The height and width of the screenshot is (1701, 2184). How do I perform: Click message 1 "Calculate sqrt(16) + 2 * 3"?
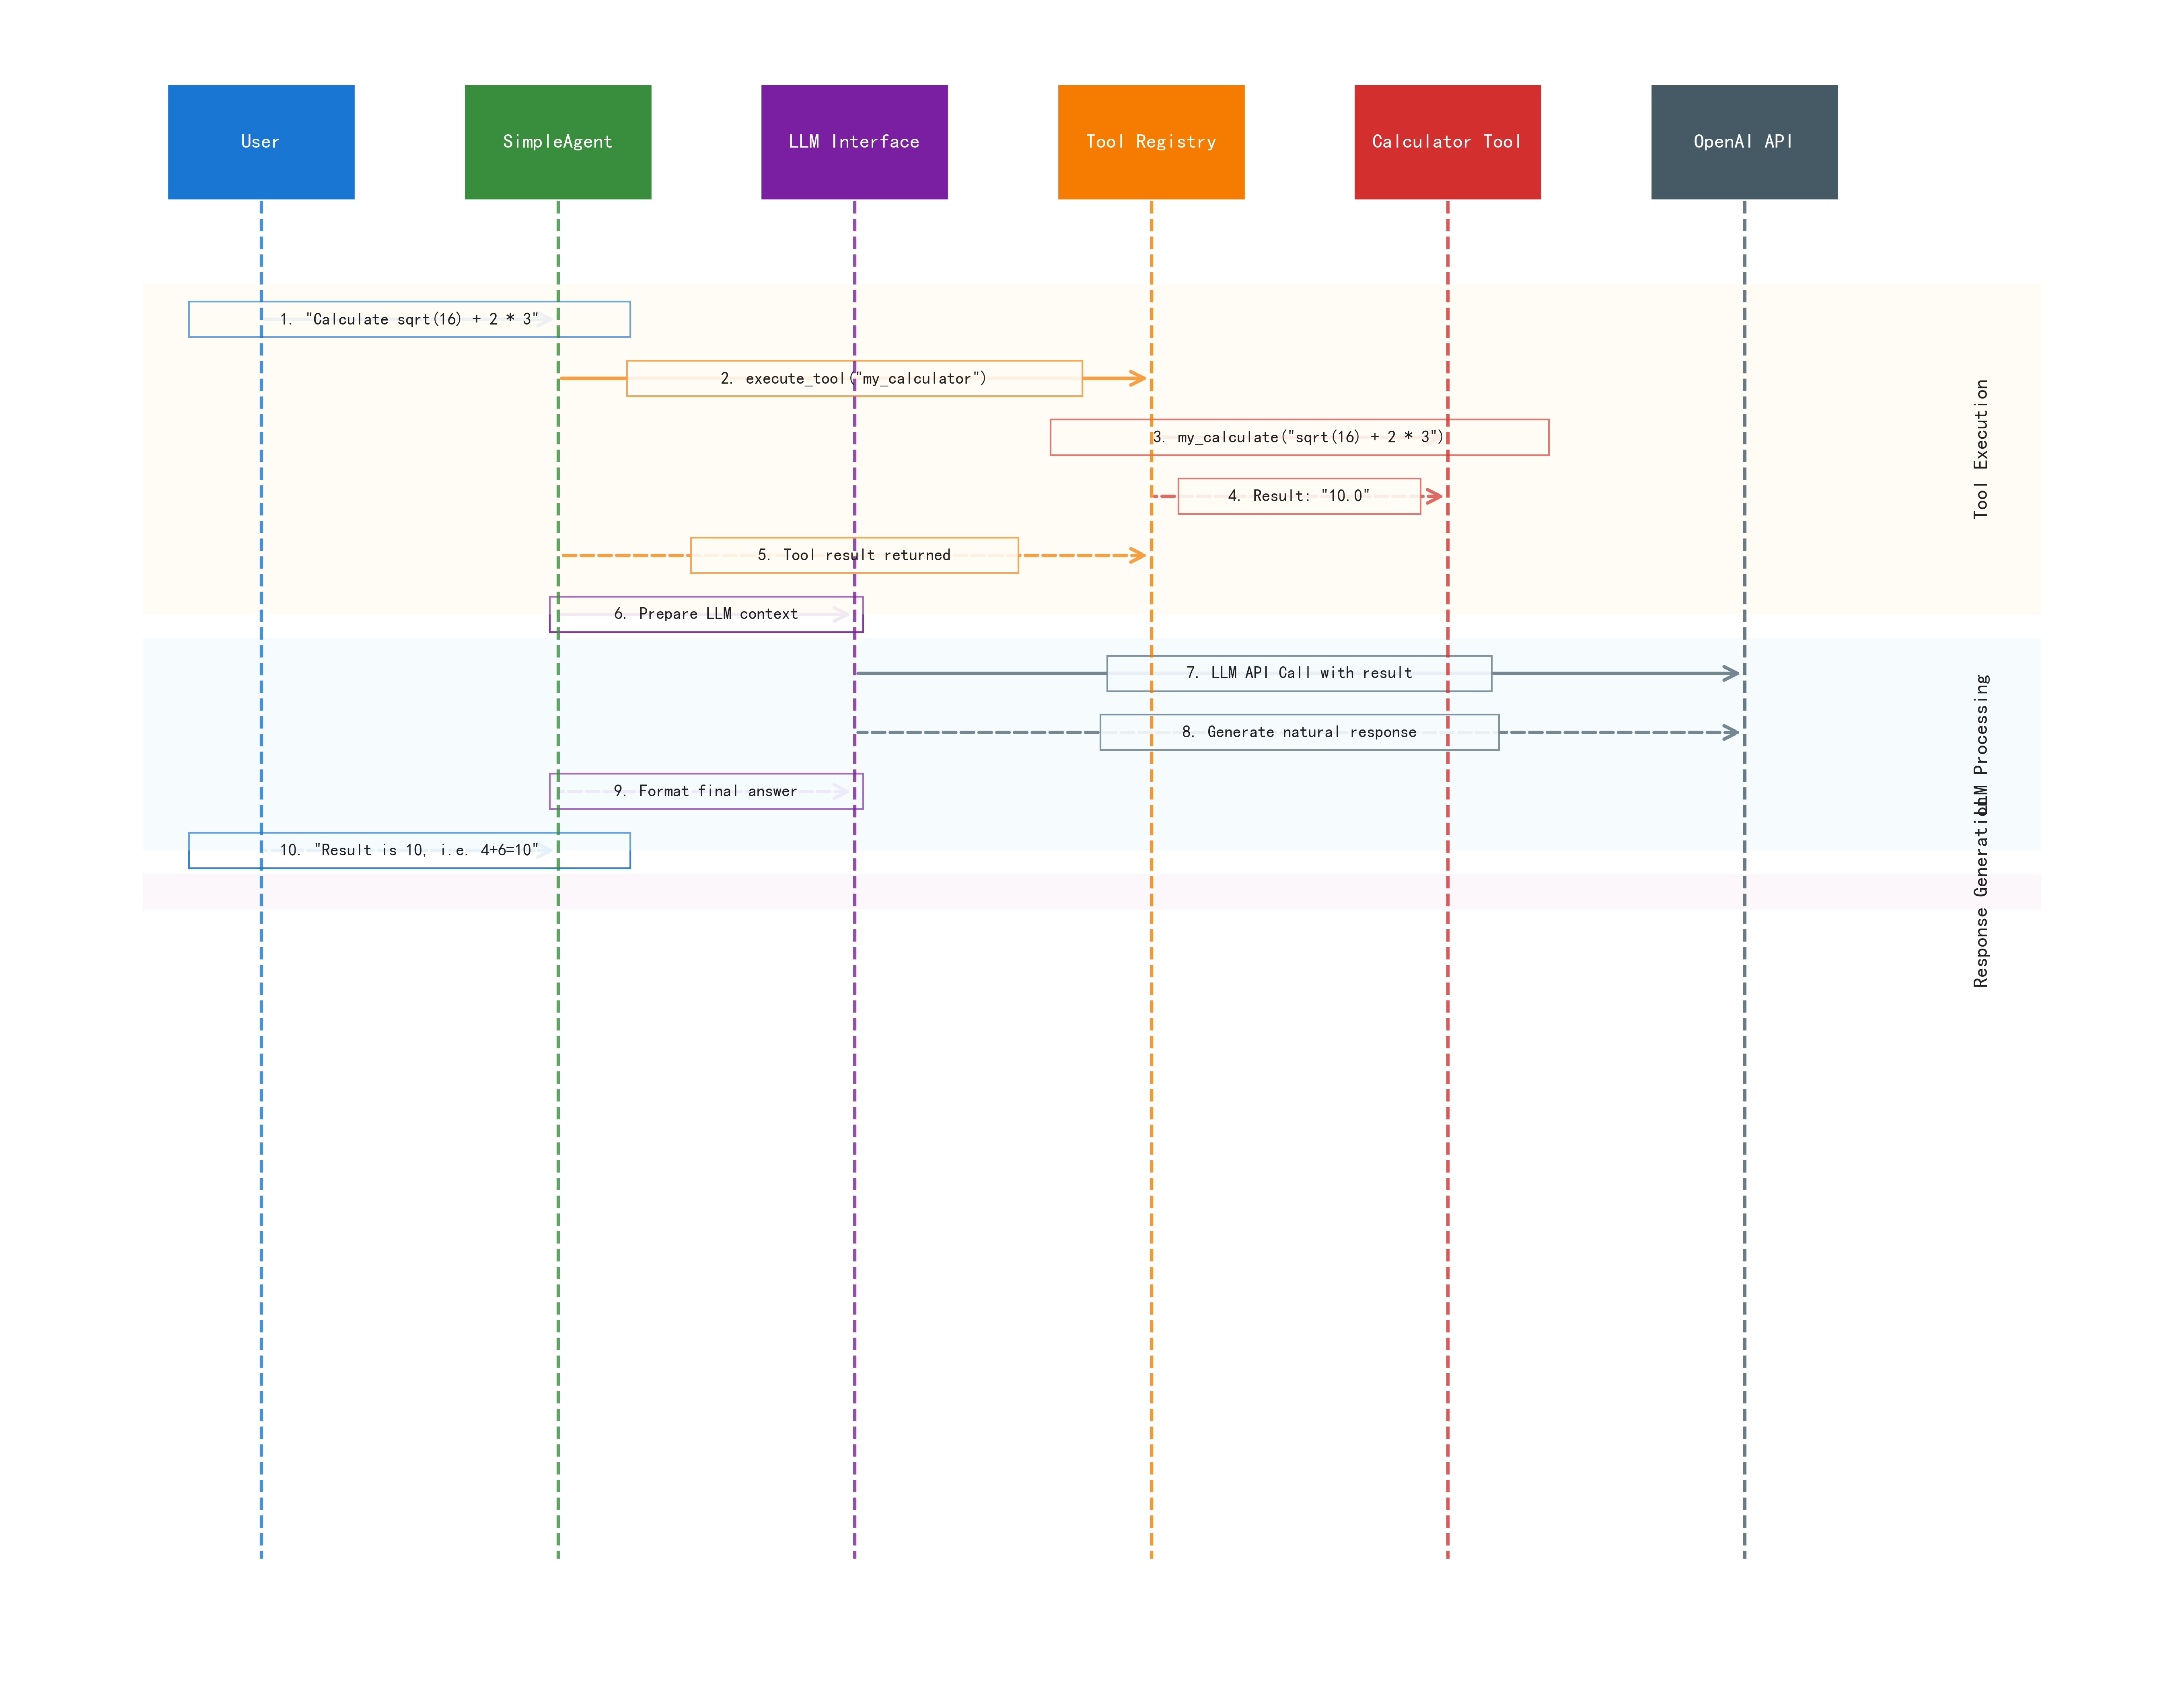409,319
